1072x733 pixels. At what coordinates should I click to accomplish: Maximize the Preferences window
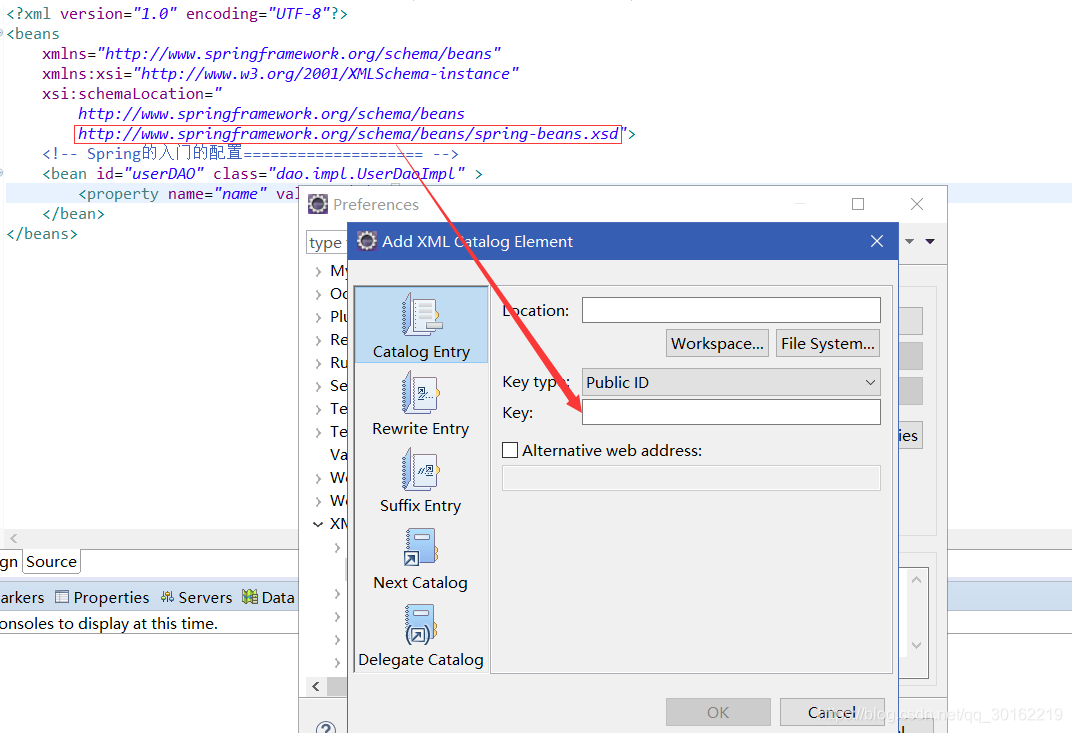pos(858,204)
